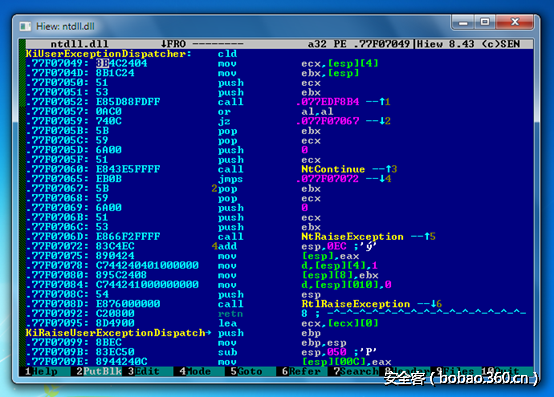This screenshot has width=554, height=397.
Task: Click the opcode bytes C744240401000000
Action: tap(147, 265)
